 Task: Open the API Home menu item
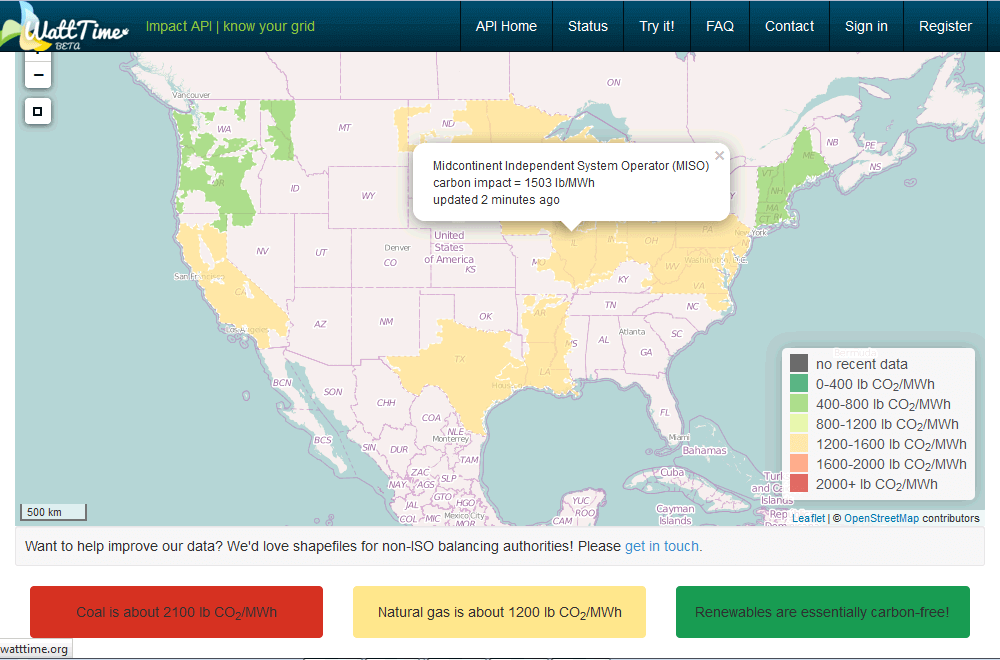click(x=506, y=26)
